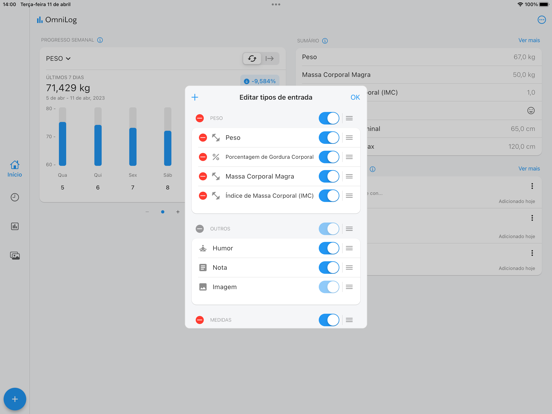This screenshot has height=414, width=552.
Task: Click the refresh cycle icon in chart card
Action: (x=252, y=58)
